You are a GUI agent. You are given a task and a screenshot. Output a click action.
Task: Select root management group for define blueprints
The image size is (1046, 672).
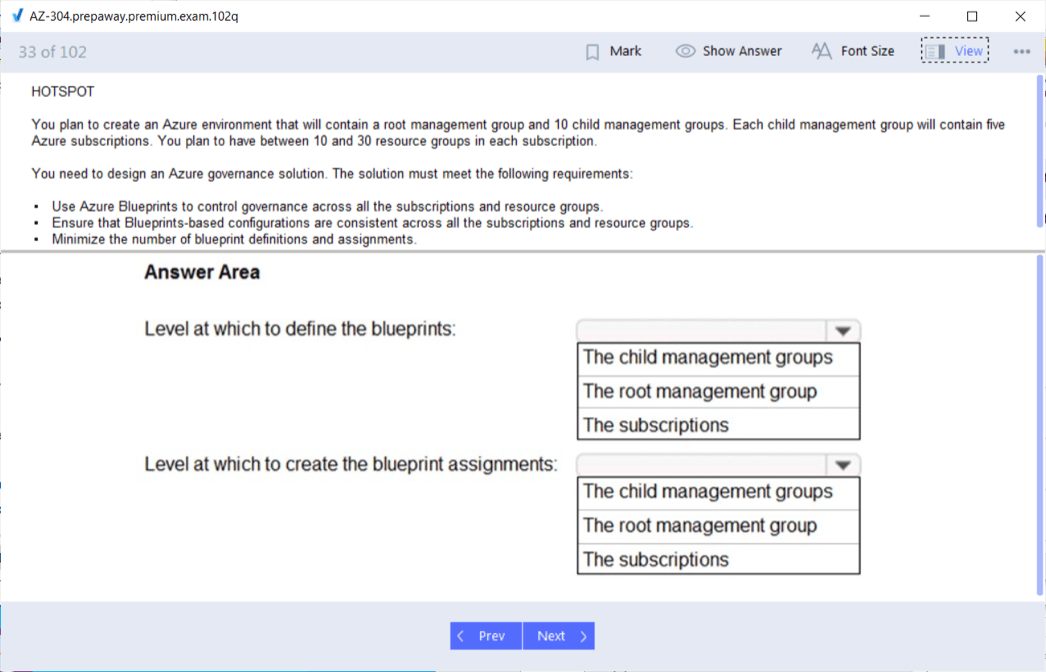coord(718,392)
